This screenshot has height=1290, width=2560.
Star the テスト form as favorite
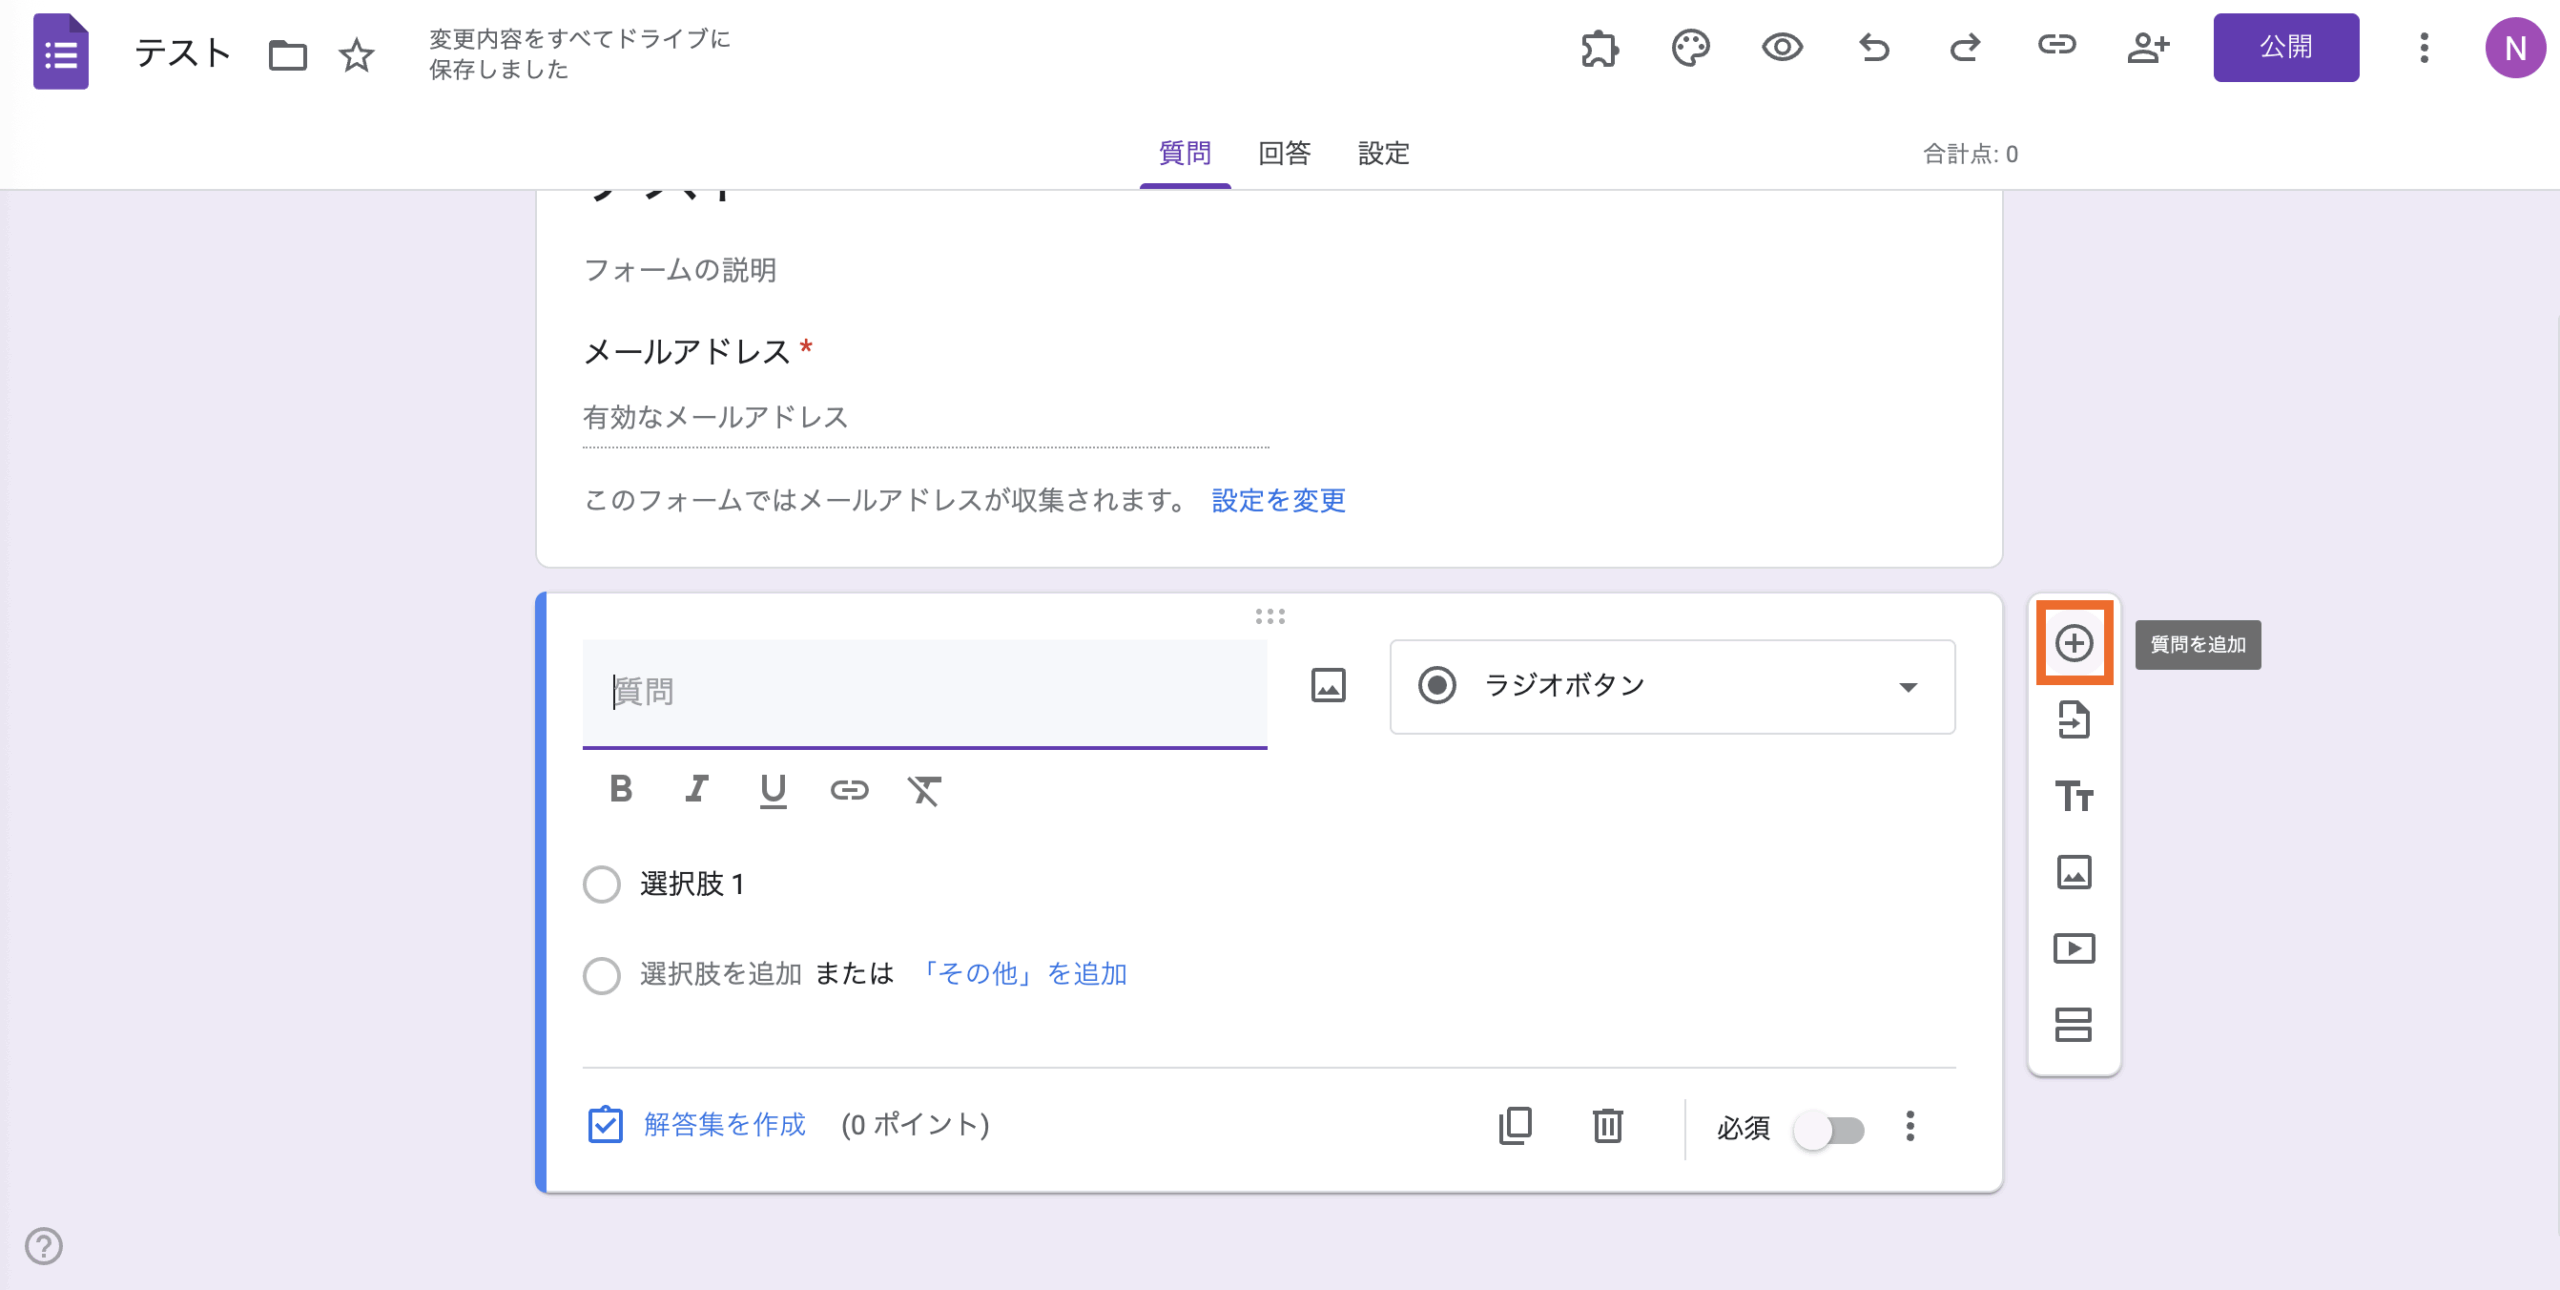click(356, 55)
